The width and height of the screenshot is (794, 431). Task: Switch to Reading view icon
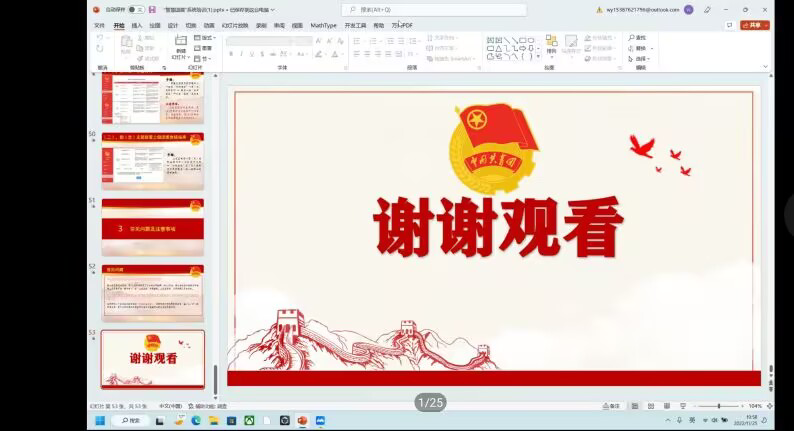667,406
